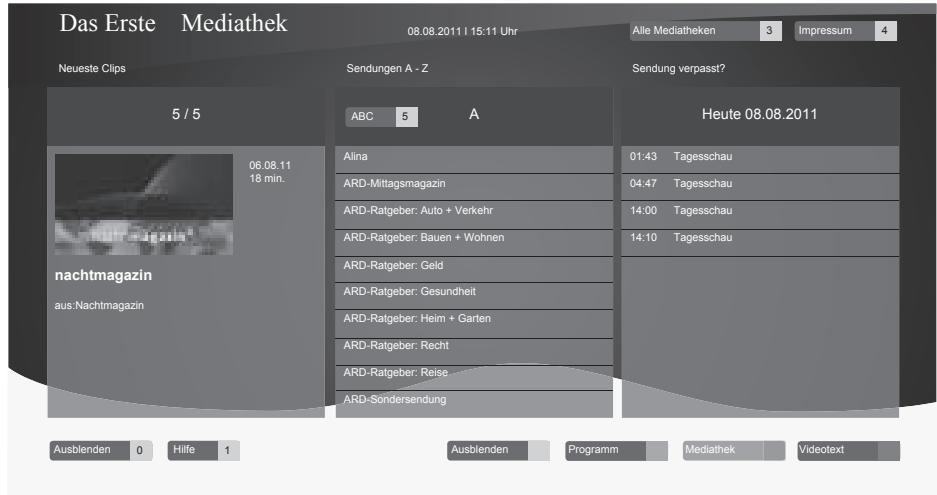Click the colored Ausblenden button

(498, 450)
